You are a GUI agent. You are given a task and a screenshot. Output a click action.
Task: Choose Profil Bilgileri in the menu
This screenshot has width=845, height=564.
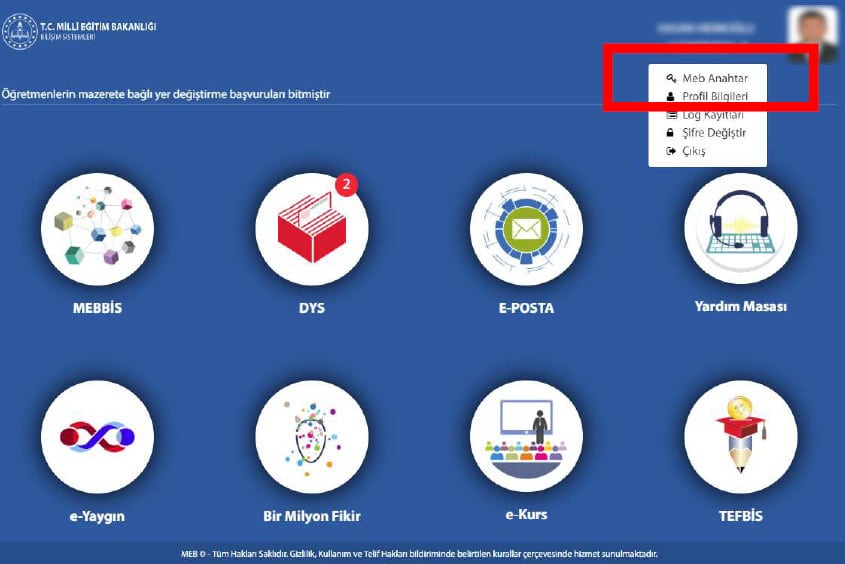tap(708, 96)
